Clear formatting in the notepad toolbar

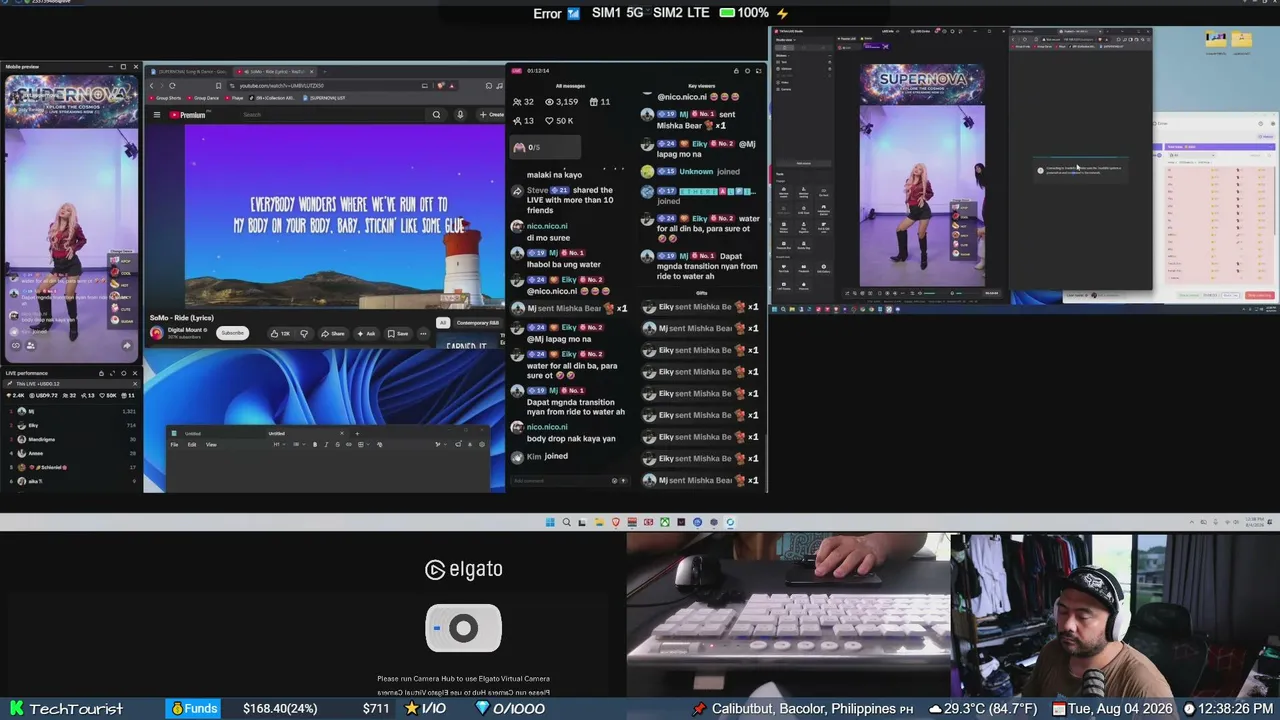coord(379,444)
